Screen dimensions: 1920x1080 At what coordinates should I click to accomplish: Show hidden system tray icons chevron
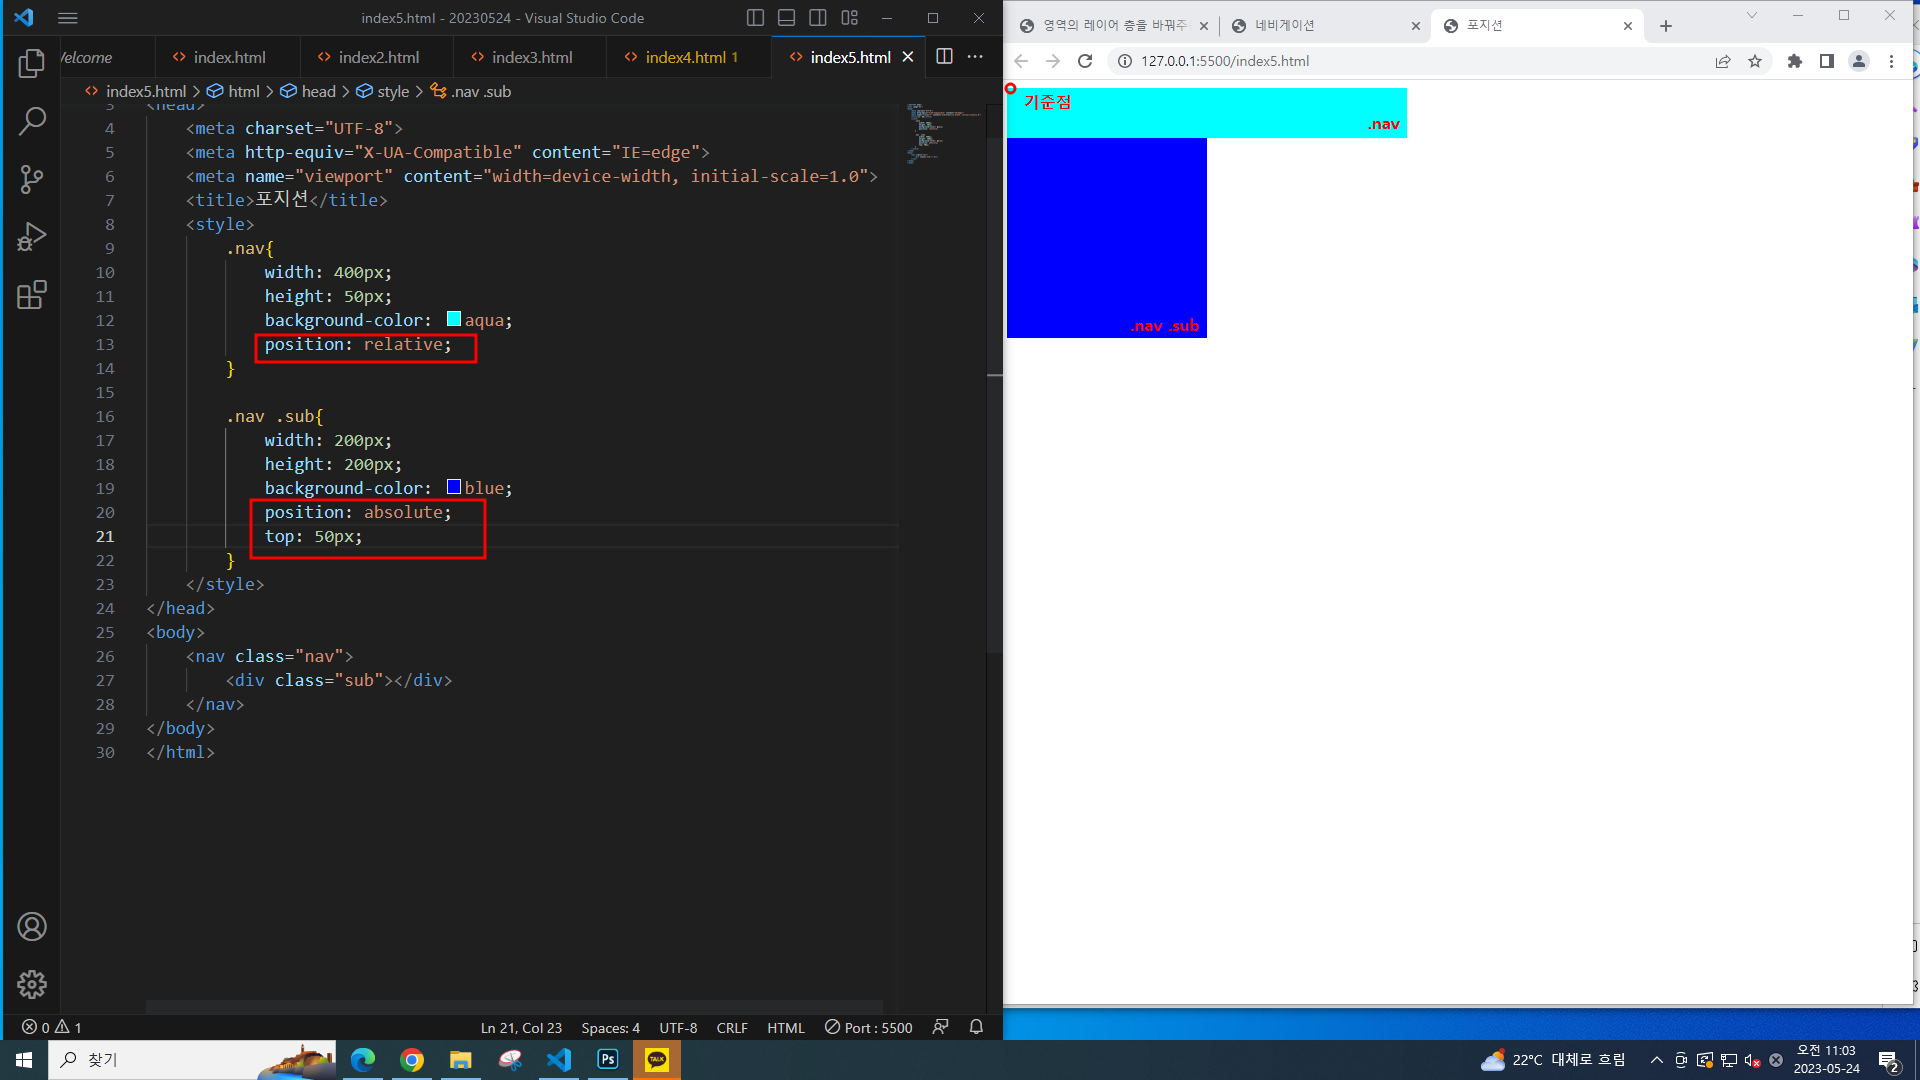pos(1656,1060)
